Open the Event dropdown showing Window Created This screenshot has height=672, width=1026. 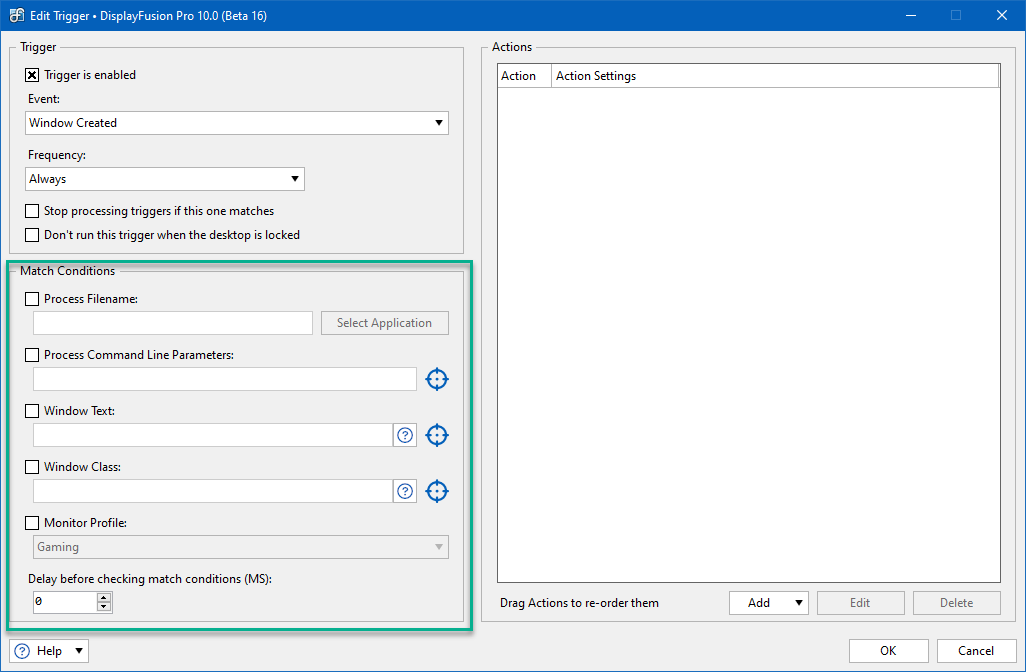pos(237,123)
